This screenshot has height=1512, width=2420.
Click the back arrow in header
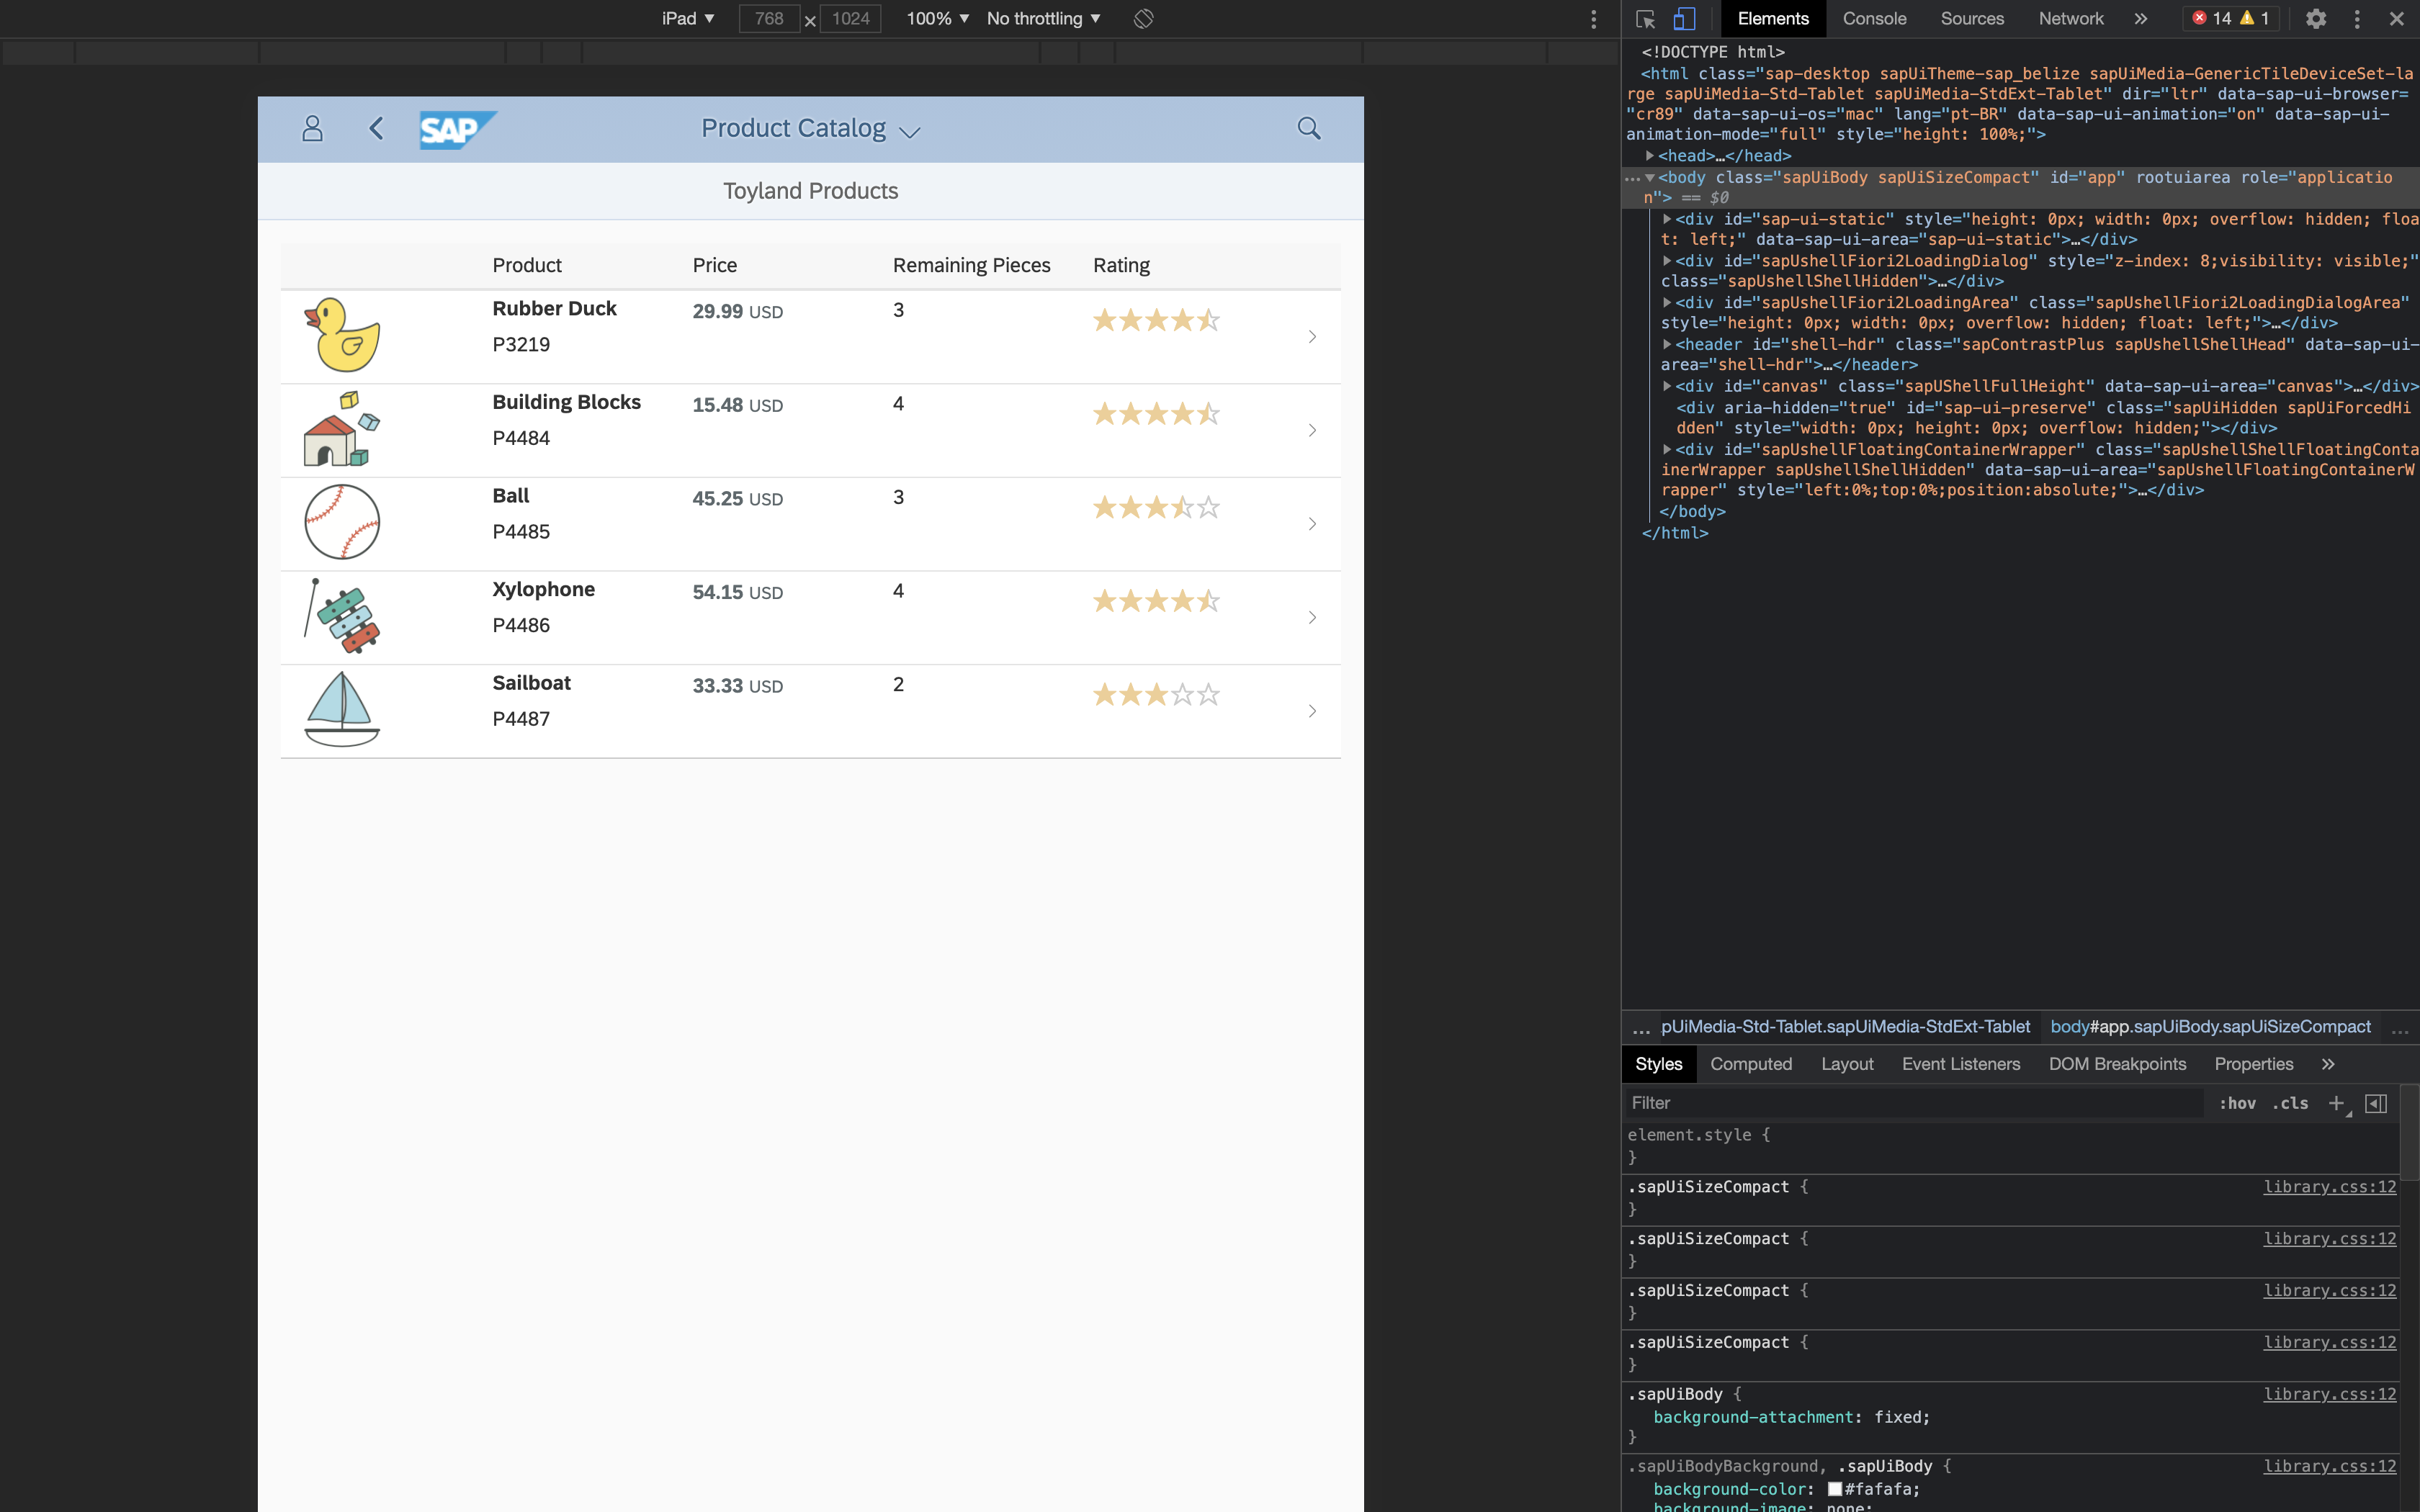[x=376, y=128]
